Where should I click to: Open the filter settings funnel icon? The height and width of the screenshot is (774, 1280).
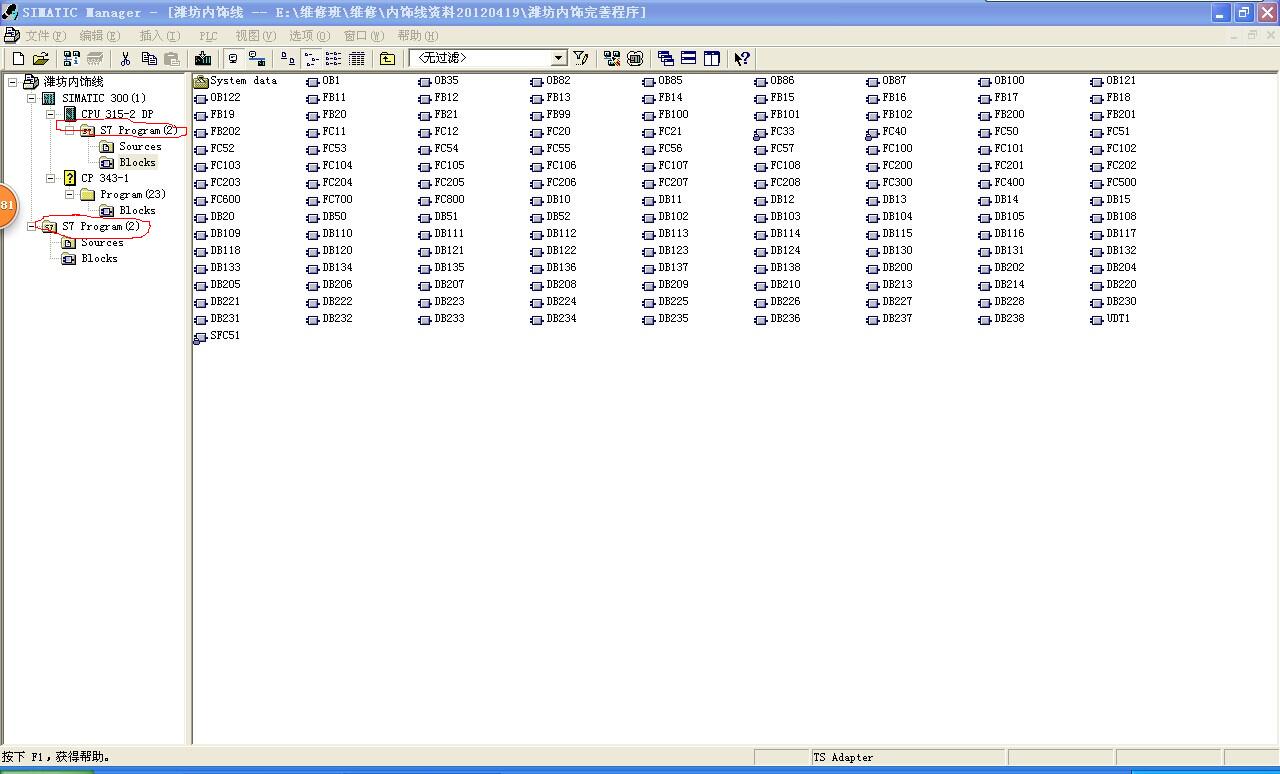[581, 59]
